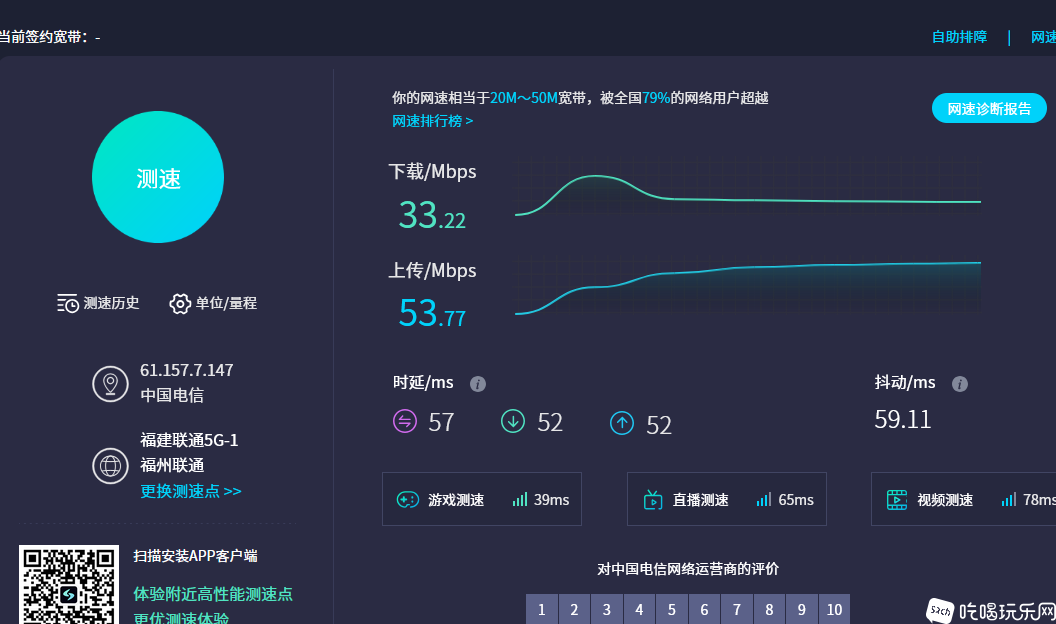
Task: Click the 当前签约宽带 label
Action: pos(44,37)
